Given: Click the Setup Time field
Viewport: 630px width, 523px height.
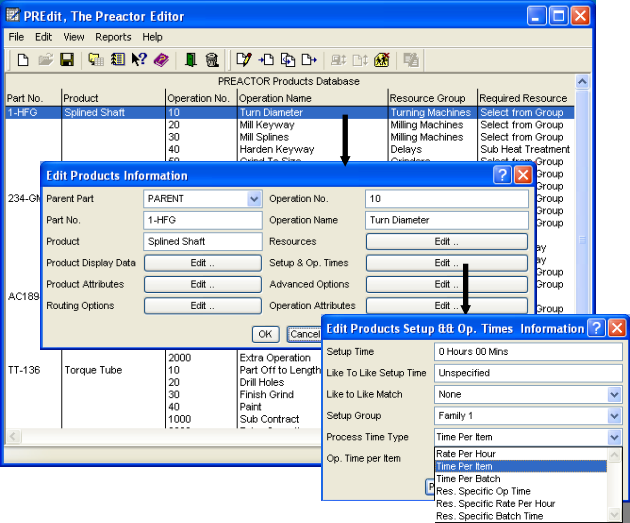Looking at the screenshot, I should [x=528, y=352].
